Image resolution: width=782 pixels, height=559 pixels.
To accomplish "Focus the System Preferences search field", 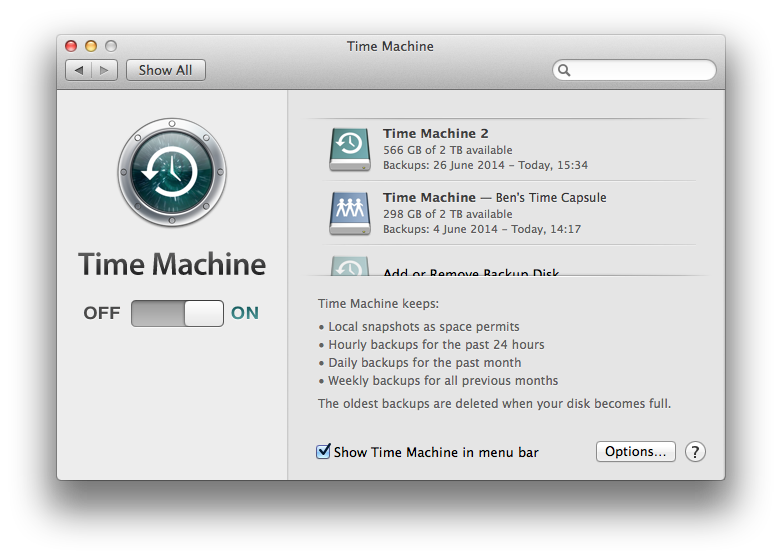I will (x=634, y=70).
